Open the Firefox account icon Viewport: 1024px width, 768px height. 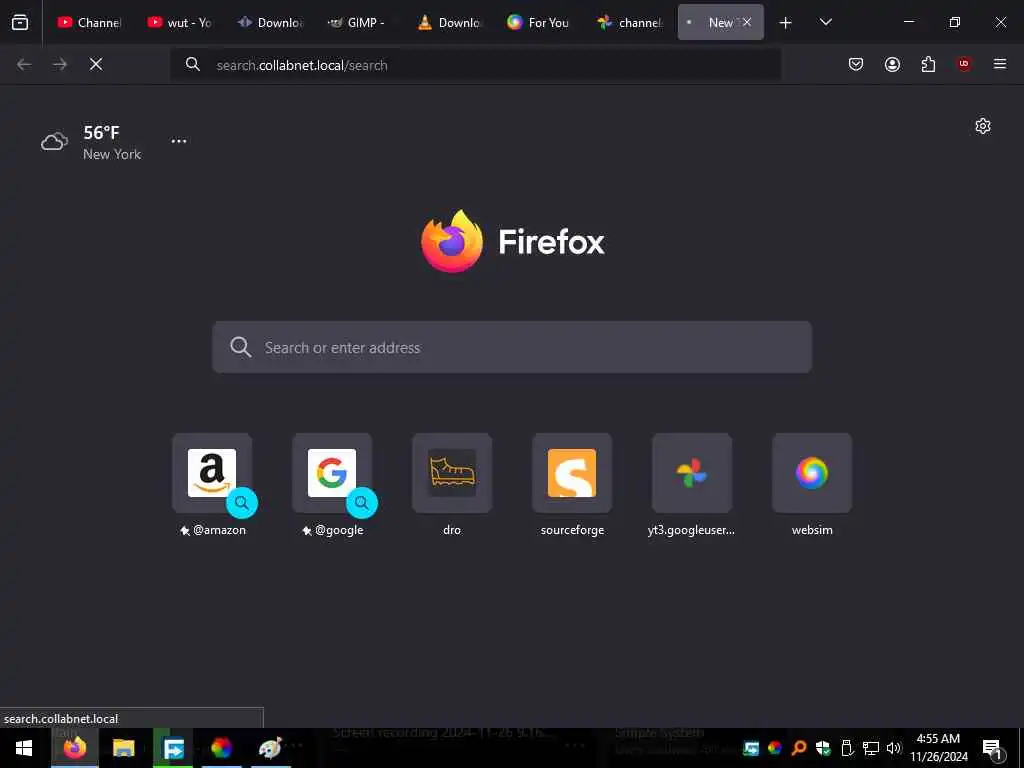pos(892,64)
